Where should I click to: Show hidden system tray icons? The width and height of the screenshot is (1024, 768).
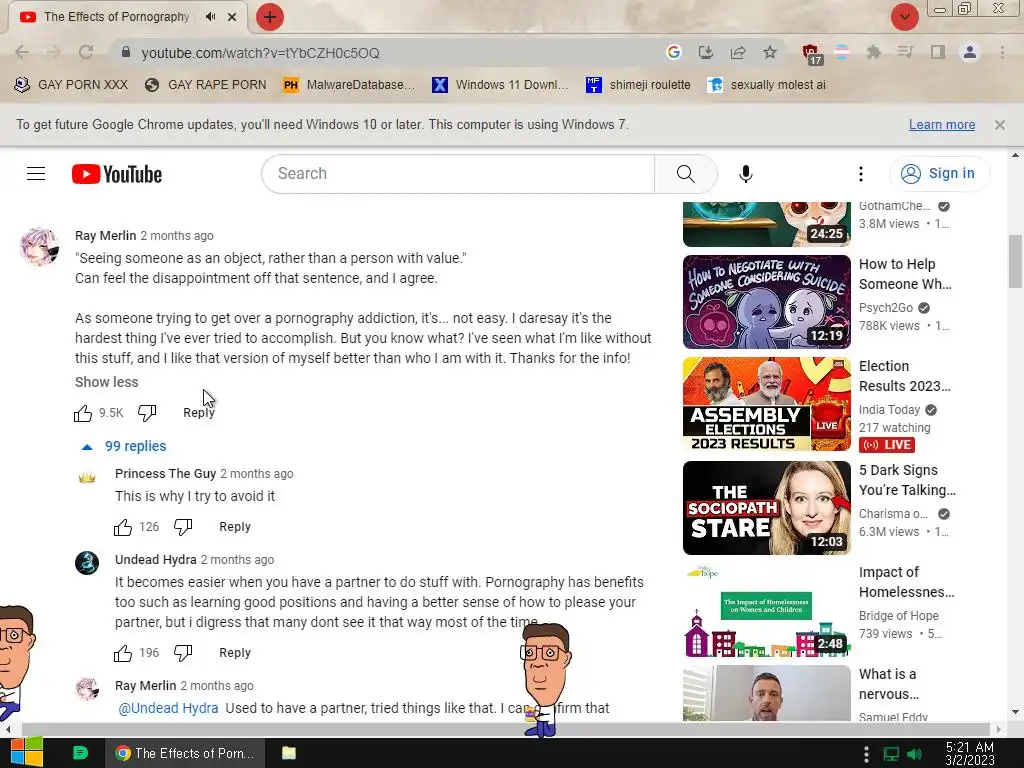866,754
